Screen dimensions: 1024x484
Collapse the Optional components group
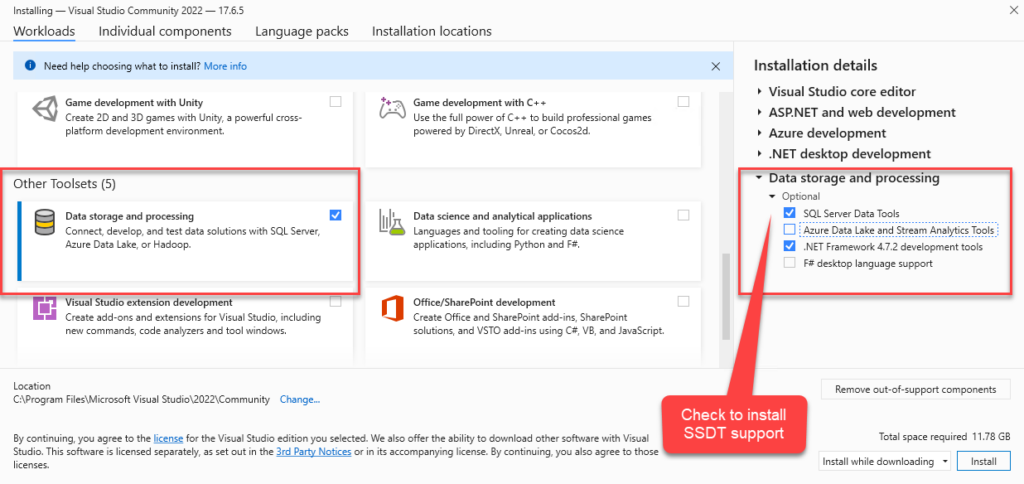[773, 197]
